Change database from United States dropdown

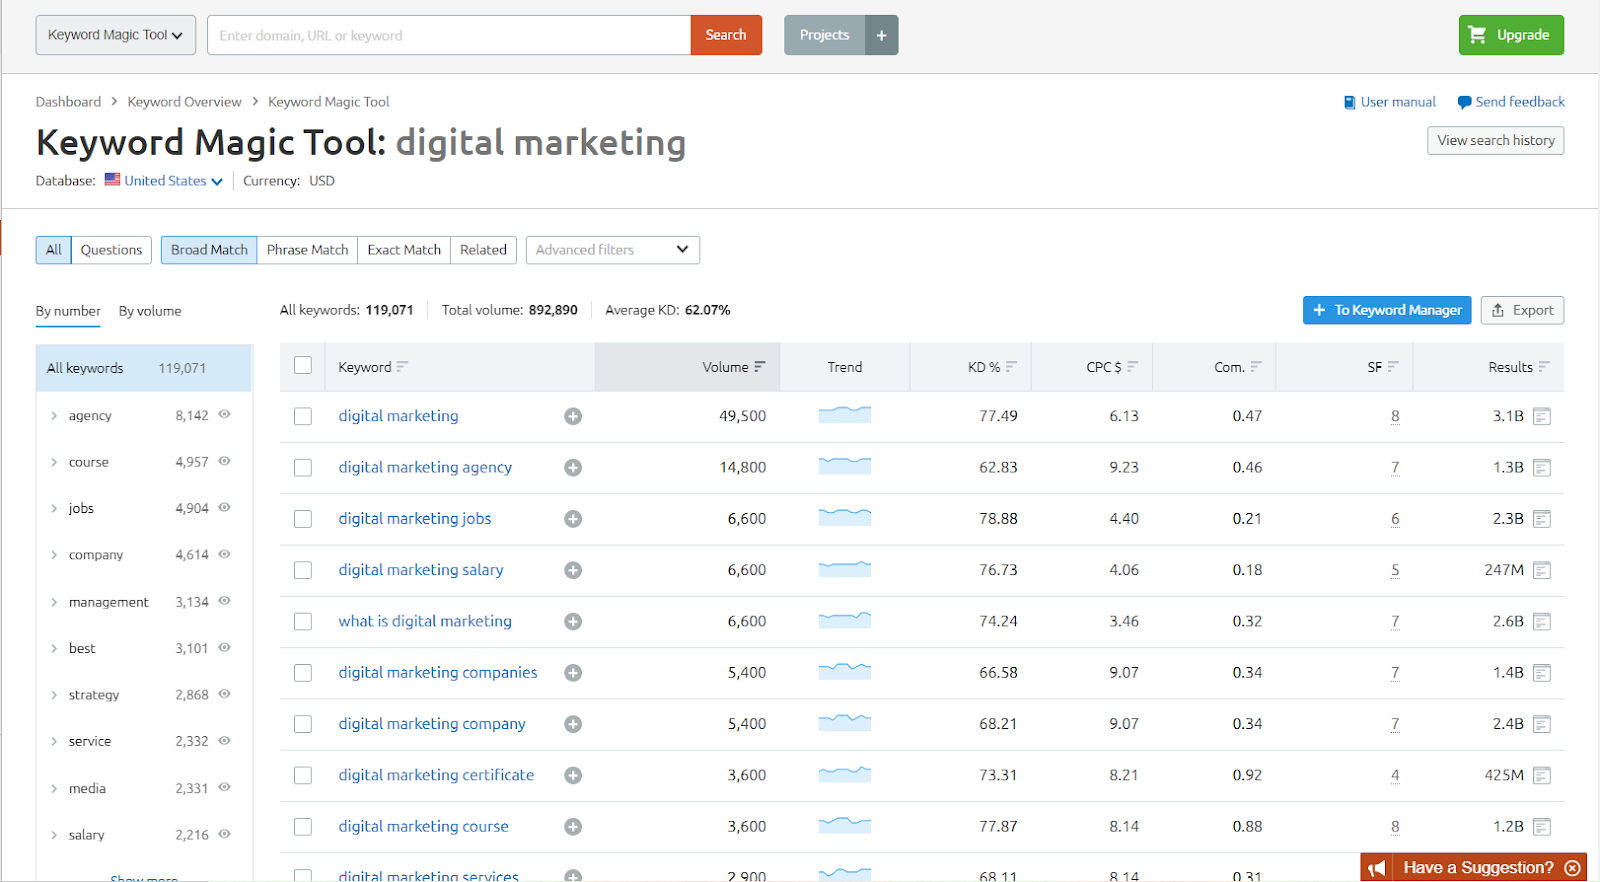coord(164,181)
